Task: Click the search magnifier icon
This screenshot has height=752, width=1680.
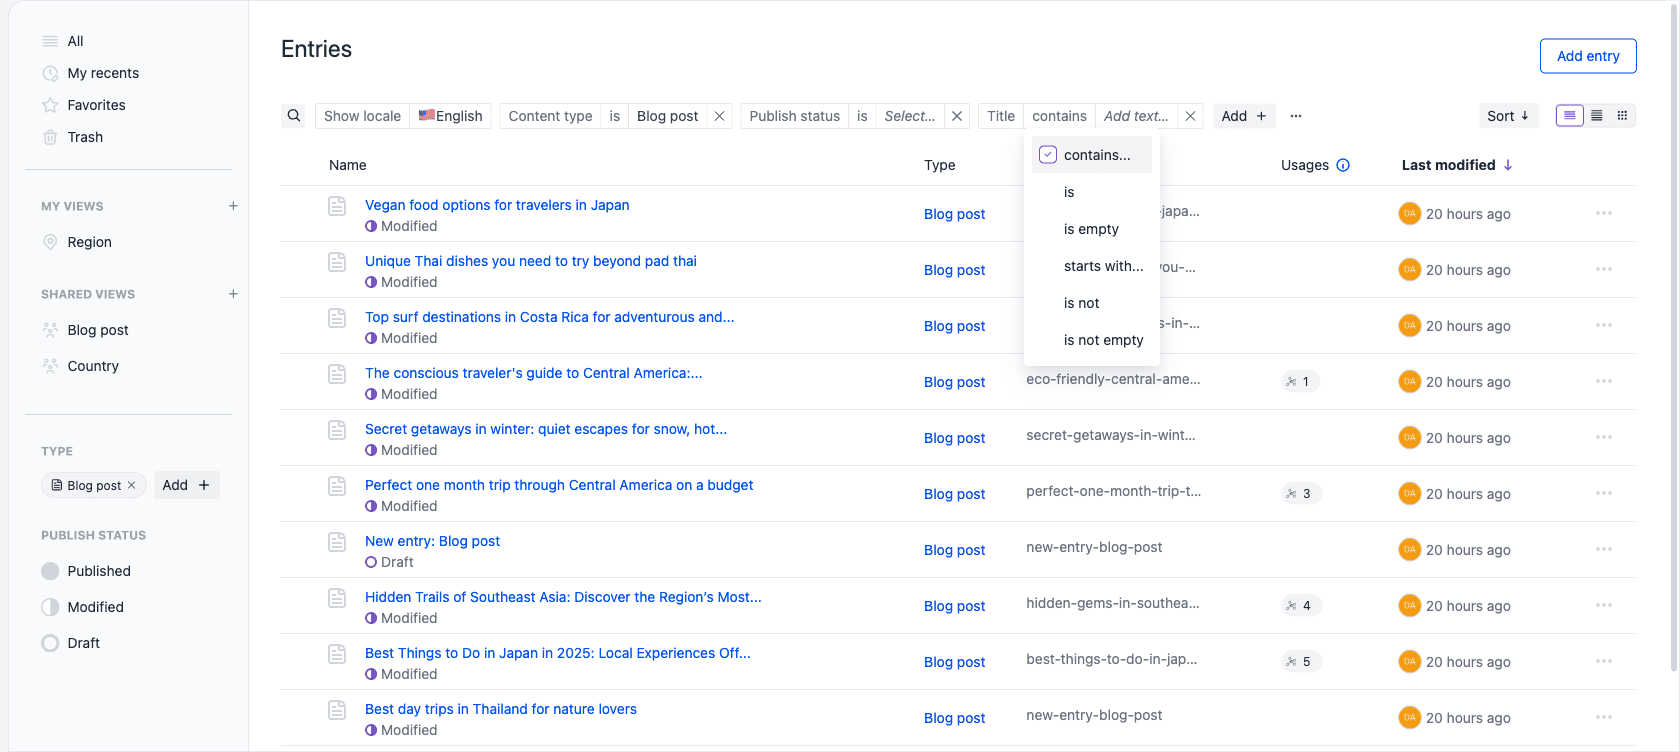Action: coord(294,116)
